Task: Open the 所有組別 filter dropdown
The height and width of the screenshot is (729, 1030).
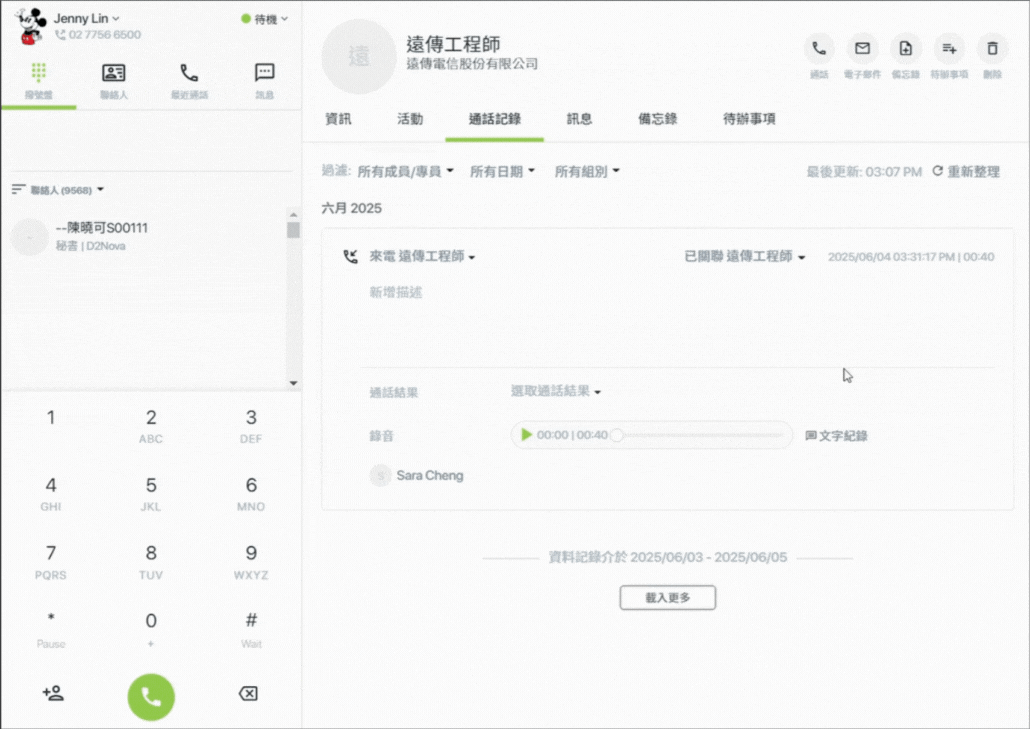Action: click(x=587, y=171)
